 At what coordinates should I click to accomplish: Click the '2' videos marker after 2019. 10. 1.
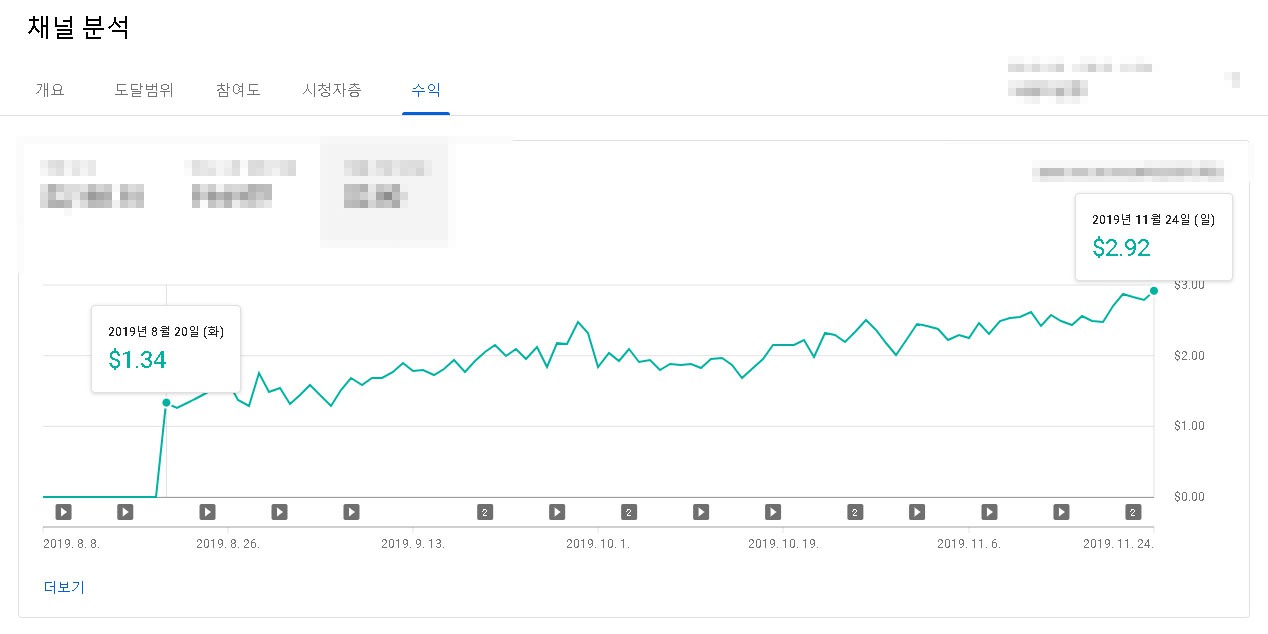point(629,512)
